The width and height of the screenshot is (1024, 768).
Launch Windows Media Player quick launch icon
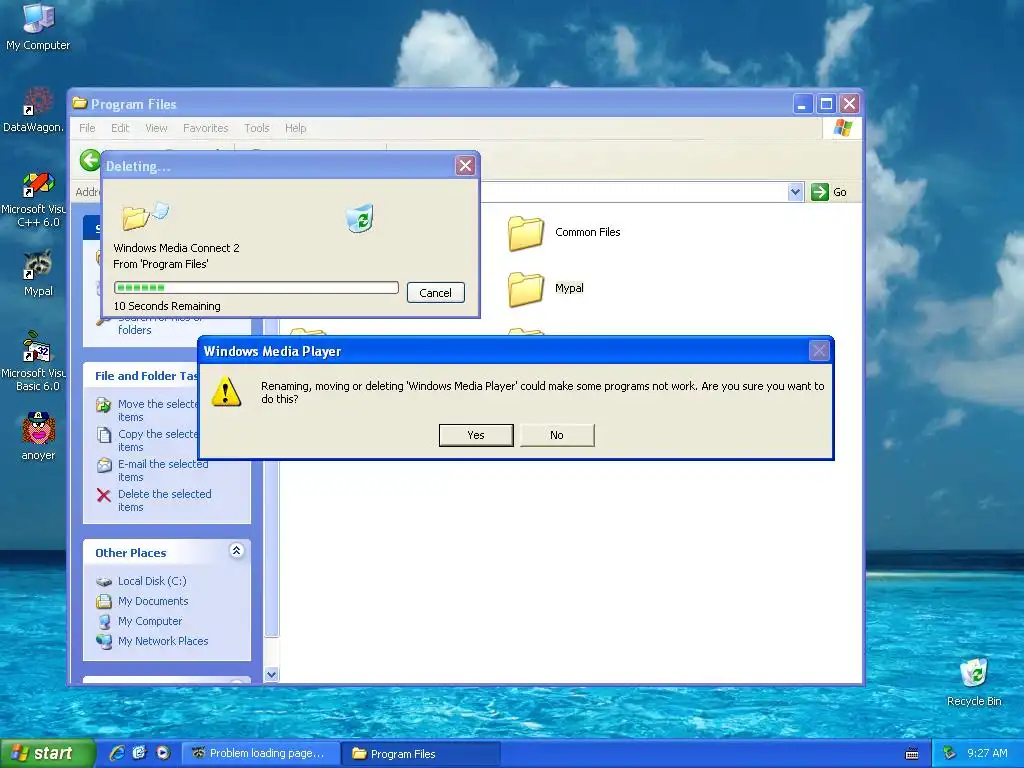pyautogui.click(x=163, y=753)
